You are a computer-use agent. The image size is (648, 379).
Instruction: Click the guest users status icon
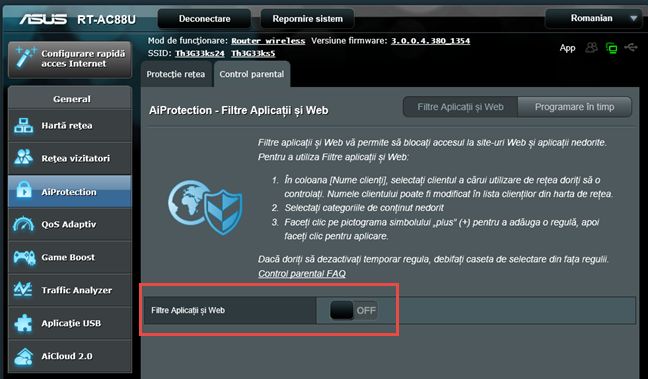click(x=591, y=48)
